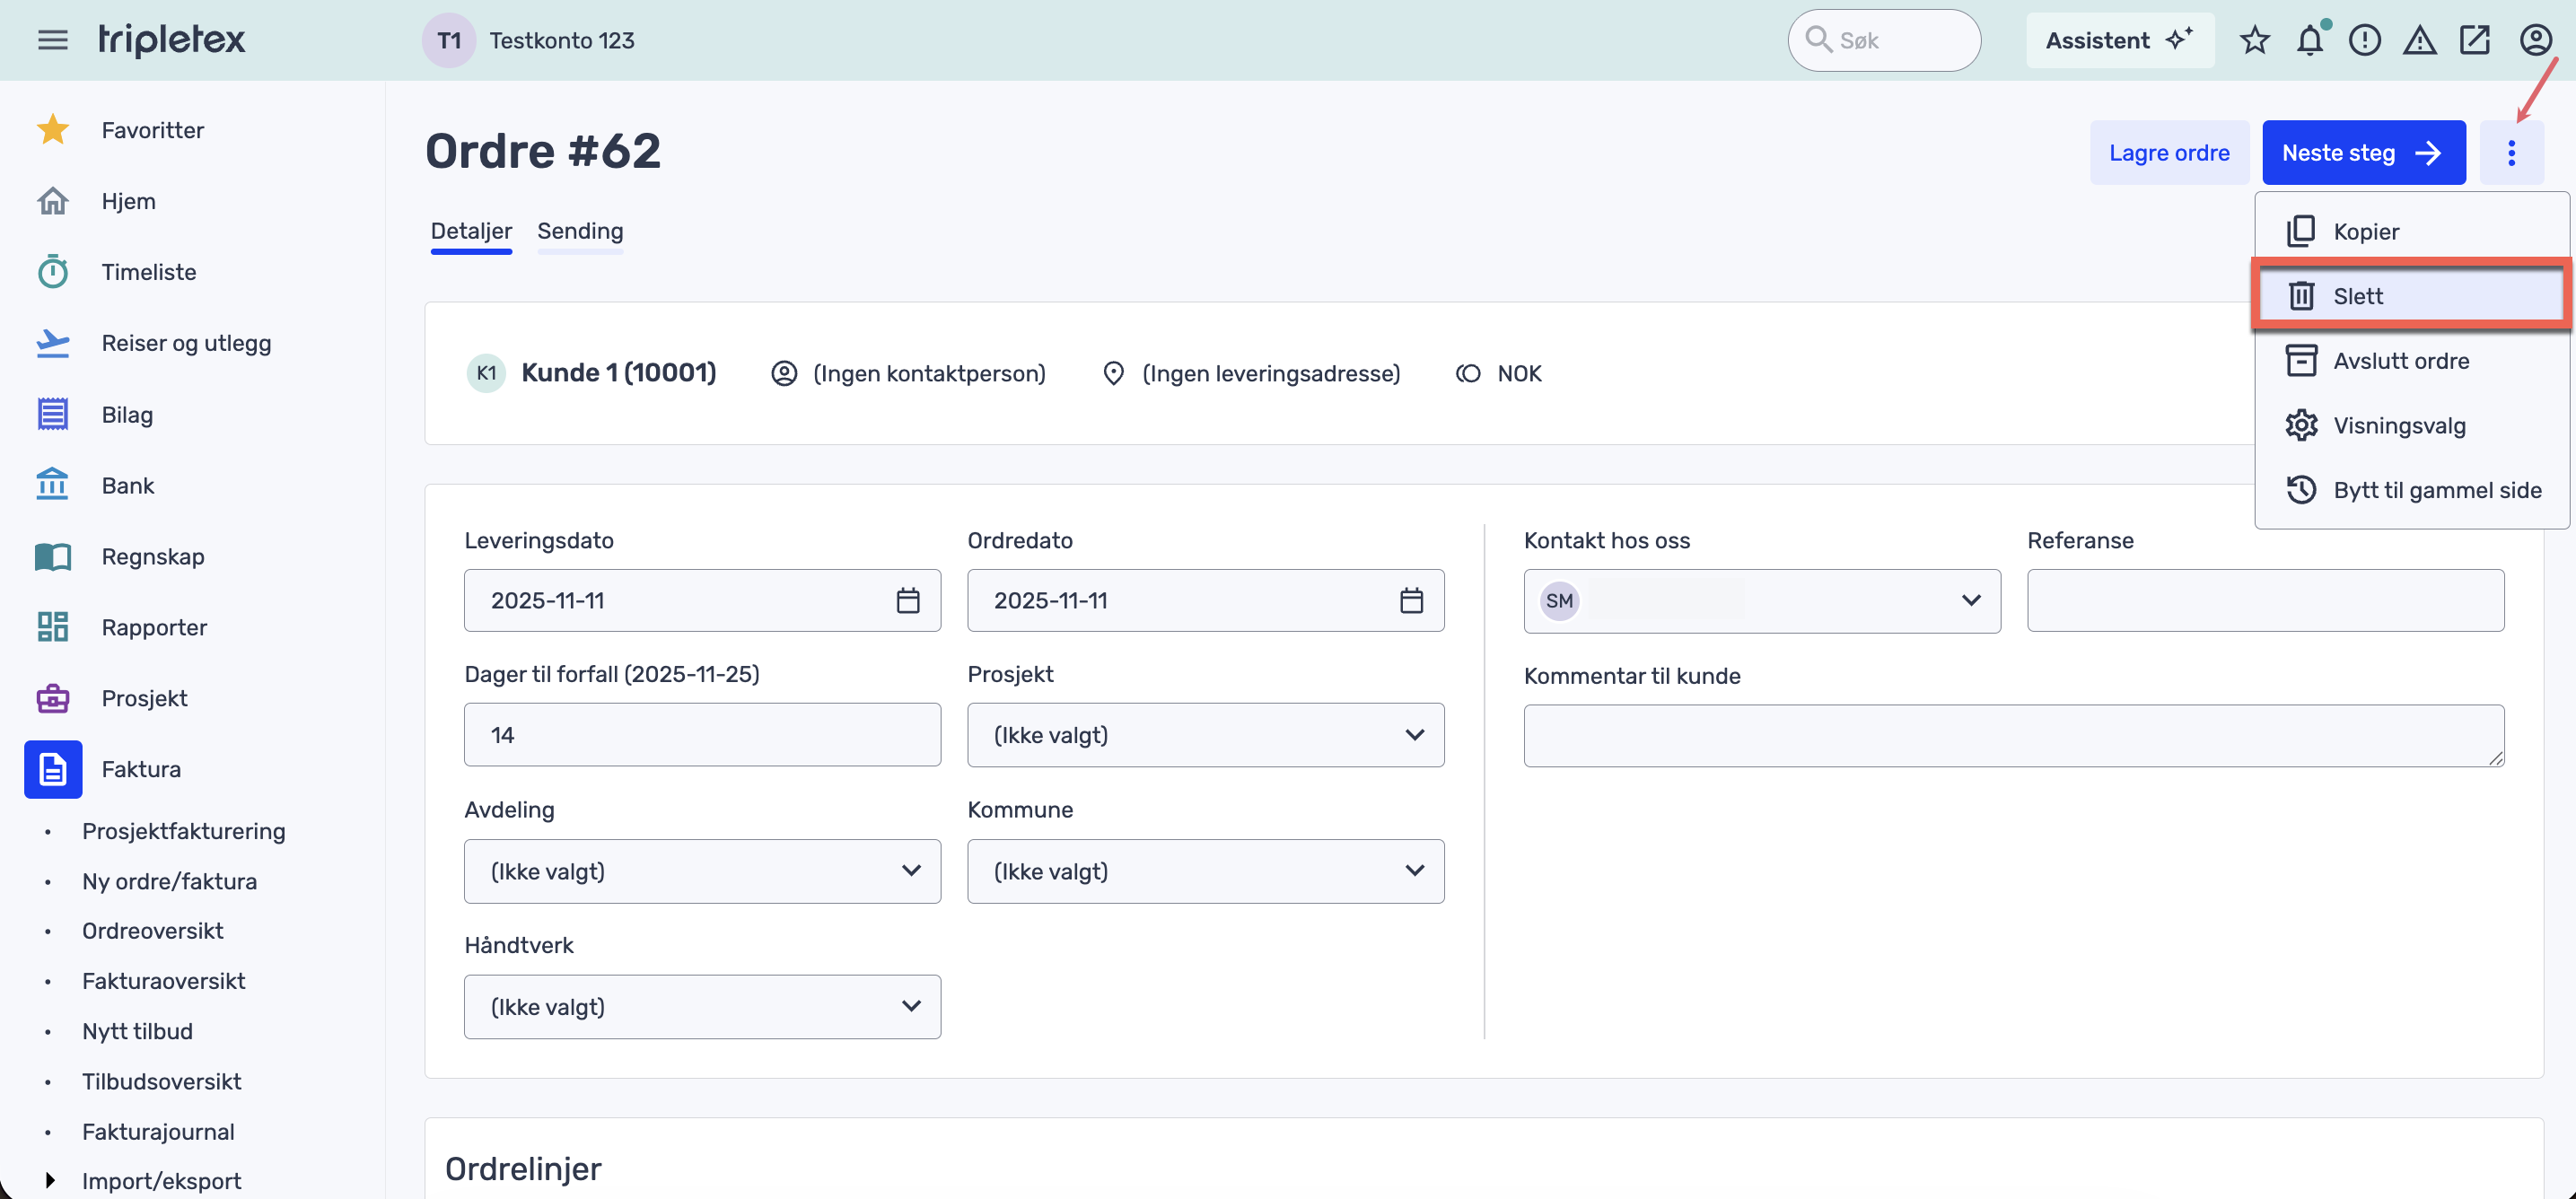Open the hamburger menu icon
Image resolution: width=2576 pixels, height=1199 pixels.
52,40
